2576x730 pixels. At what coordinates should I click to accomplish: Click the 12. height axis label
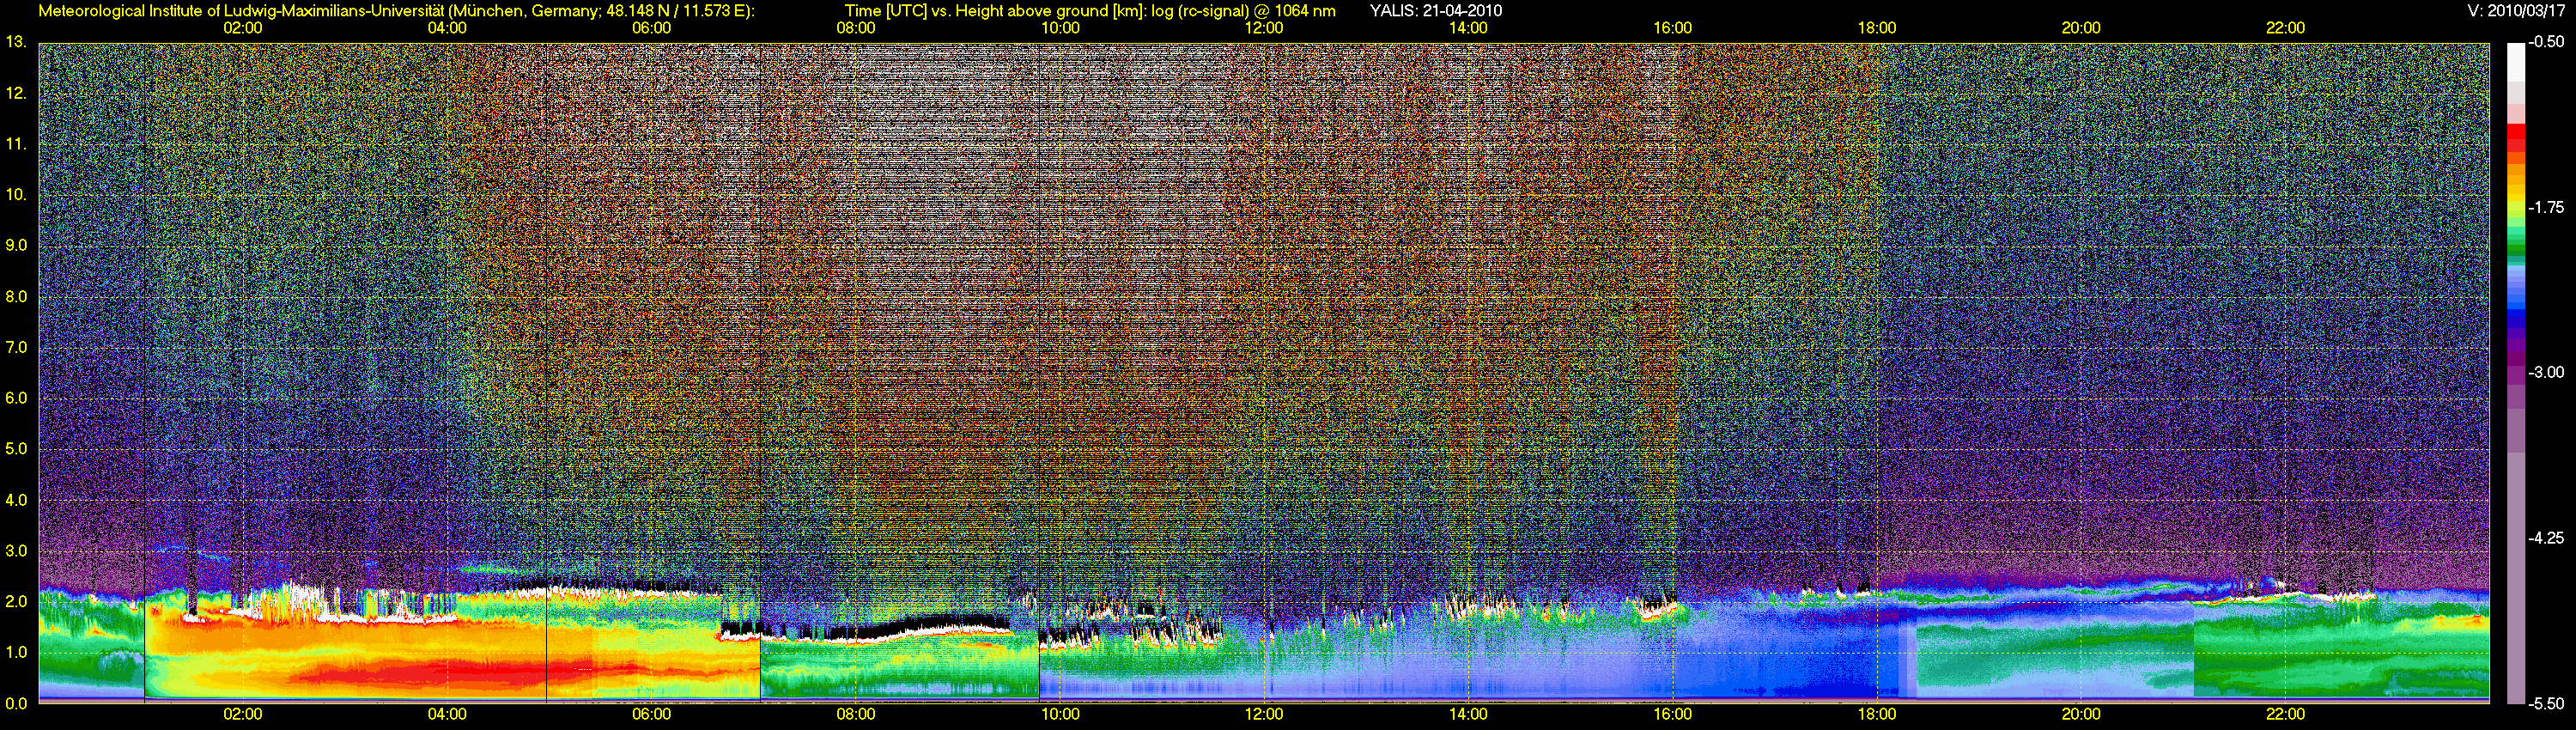16,93
